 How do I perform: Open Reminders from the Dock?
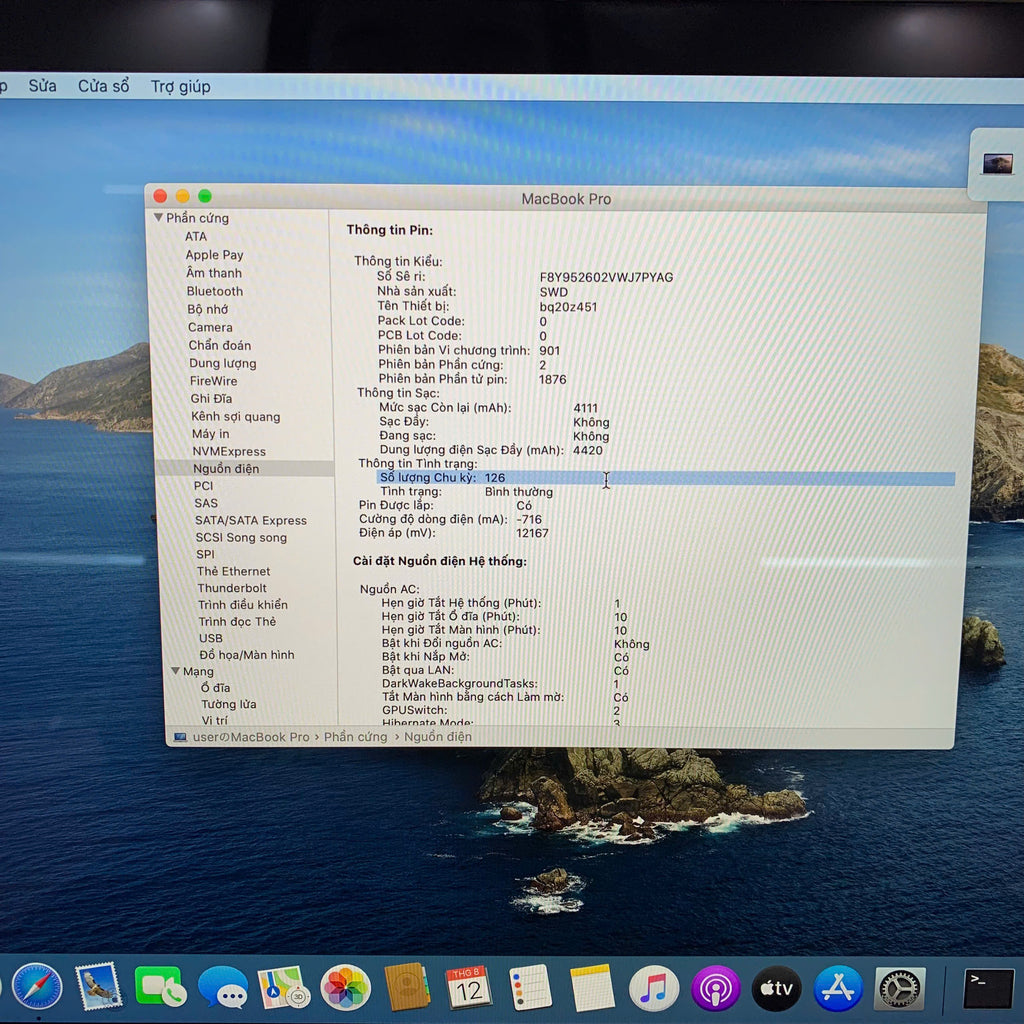coord(530,988)
